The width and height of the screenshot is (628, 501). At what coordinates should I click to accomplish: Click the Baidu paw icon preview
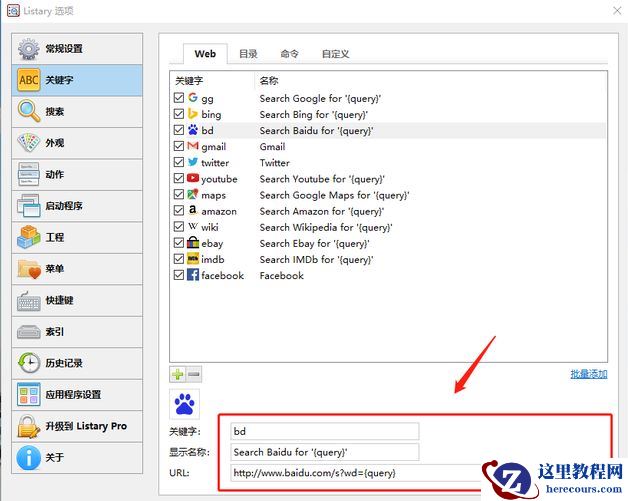click(x=185, y=404)
